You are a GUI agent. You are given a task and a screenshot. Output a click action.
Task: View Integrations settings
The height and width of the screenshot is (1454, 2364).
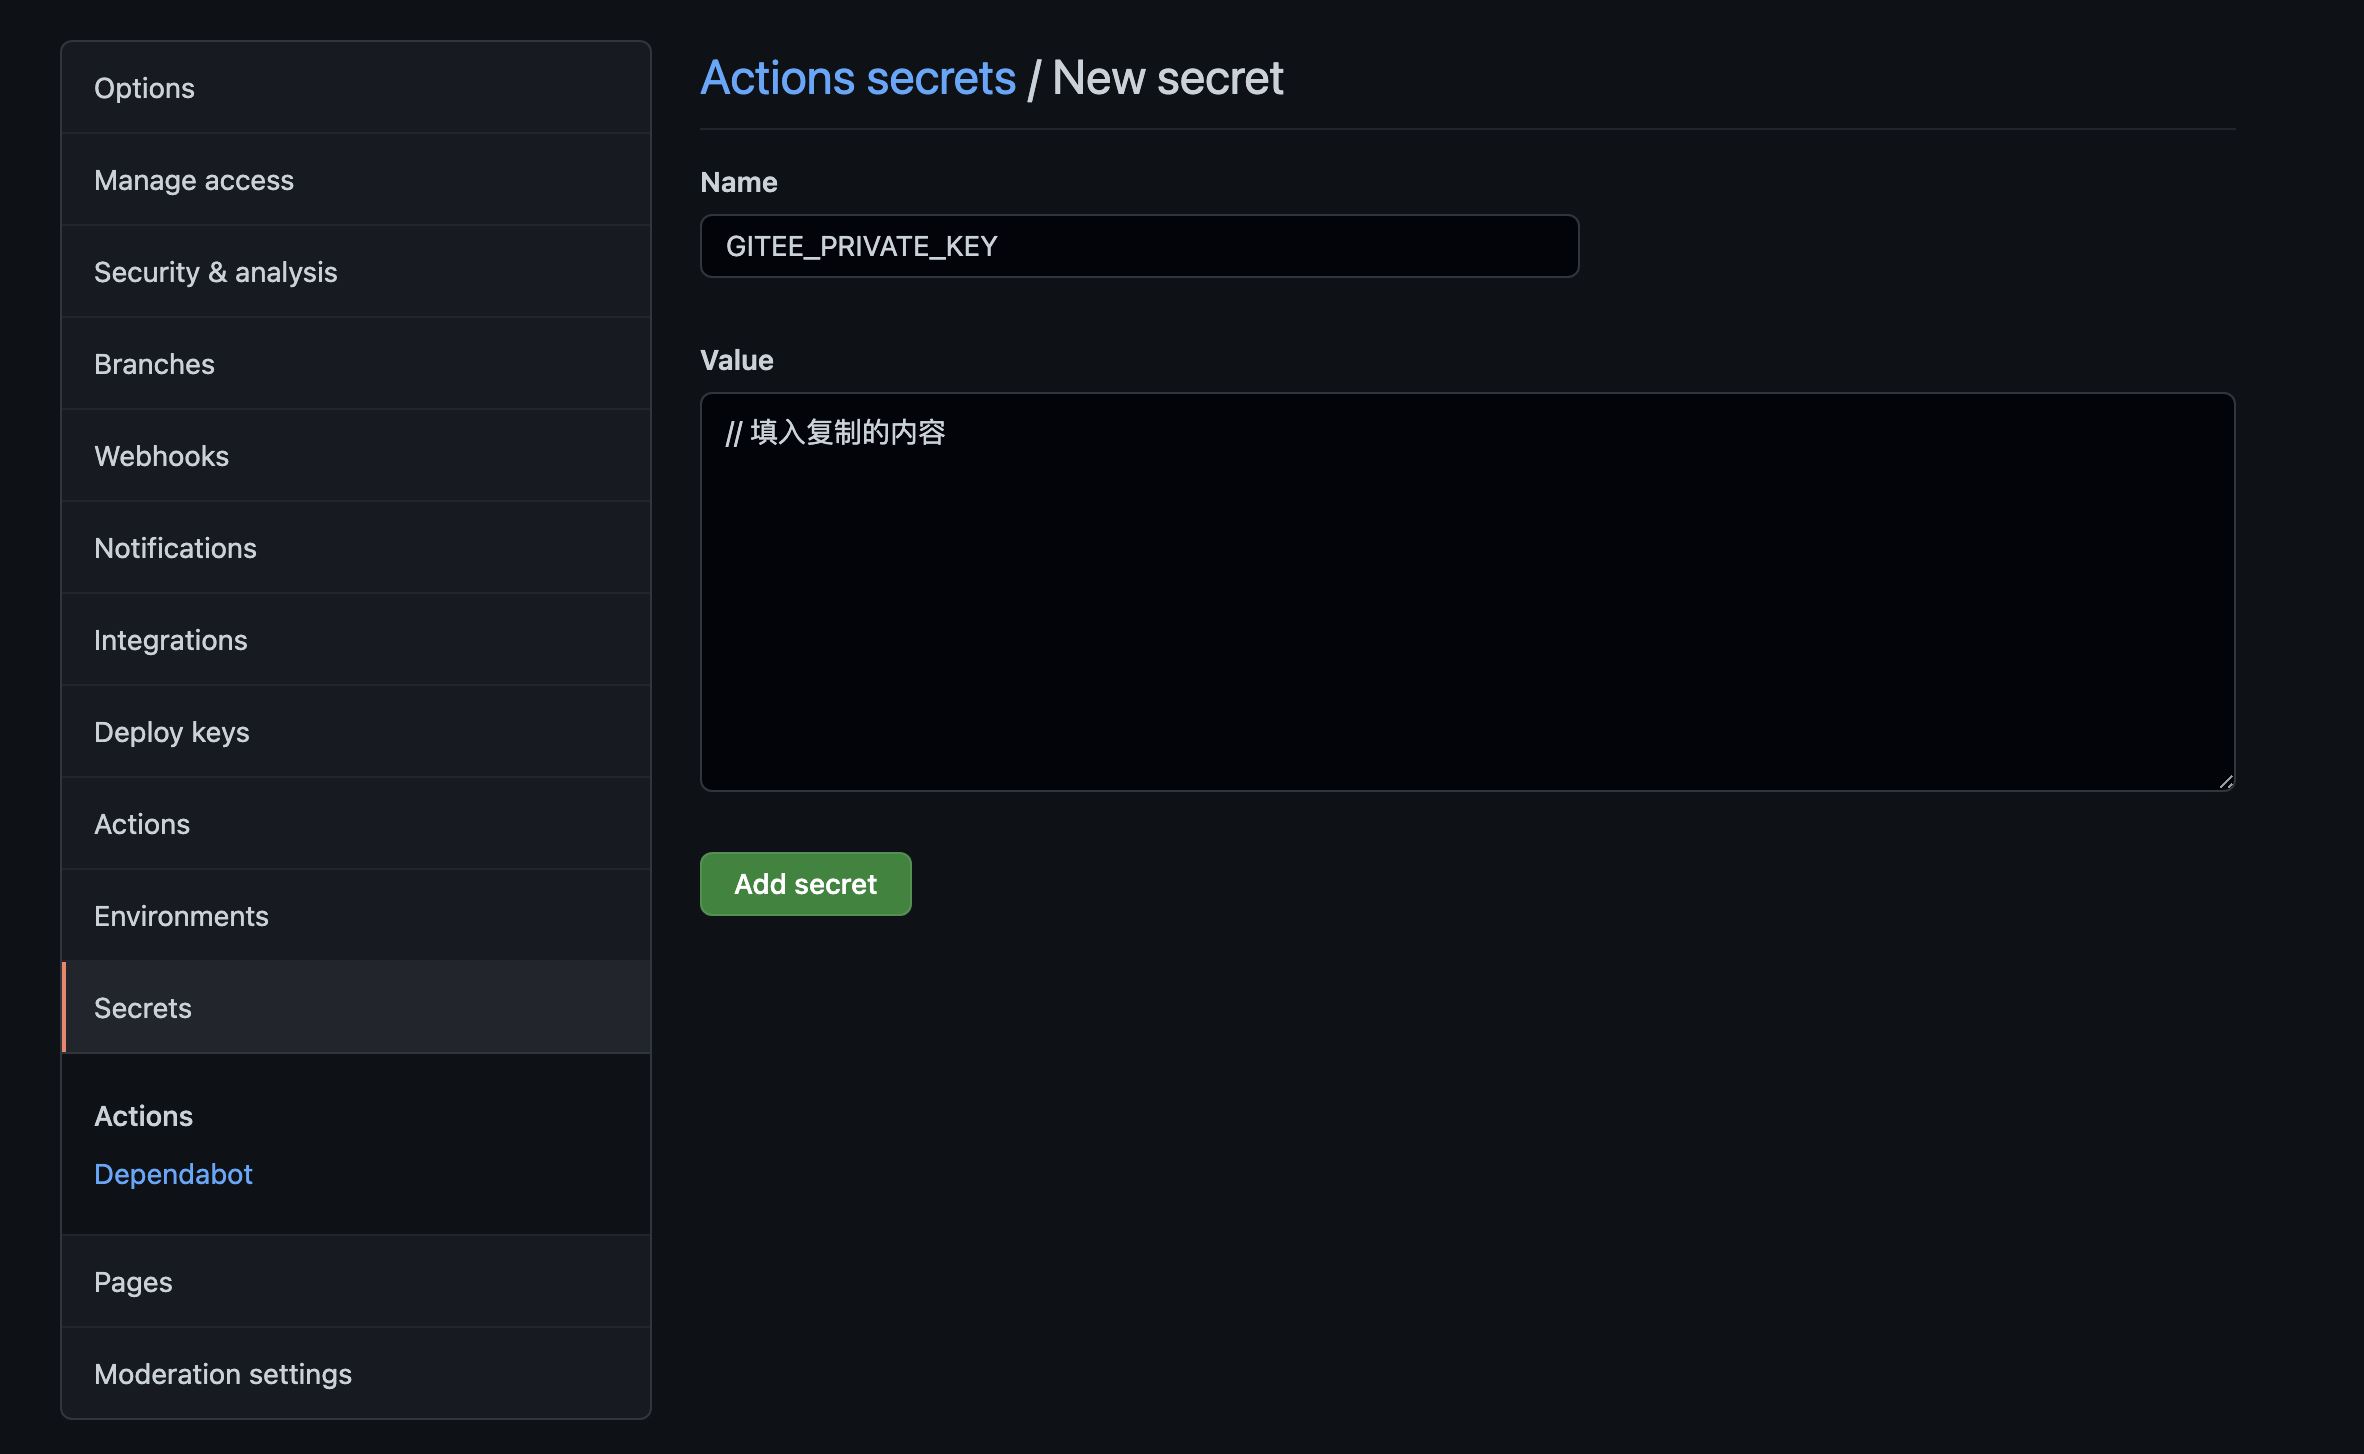point(170,640)
